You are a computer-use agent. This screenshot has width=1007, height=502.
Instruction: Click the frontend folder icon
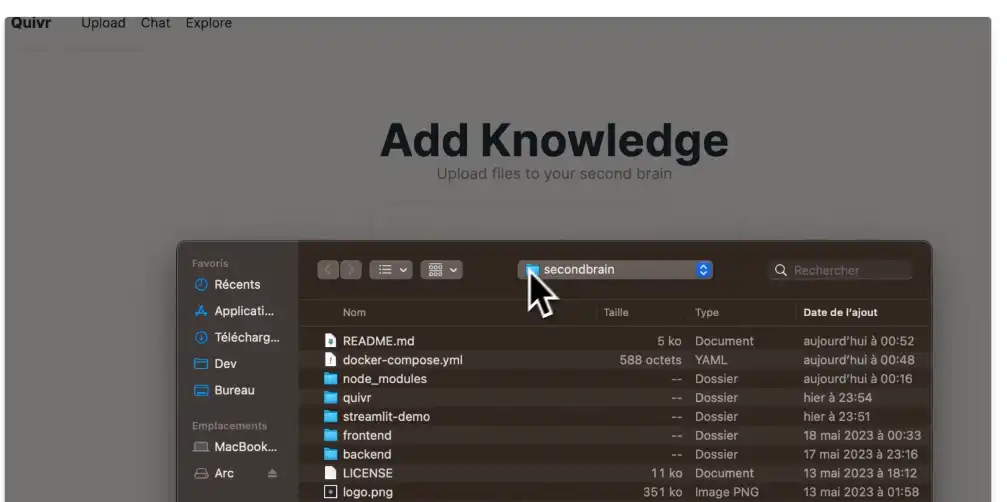click(x=330, y=435)
